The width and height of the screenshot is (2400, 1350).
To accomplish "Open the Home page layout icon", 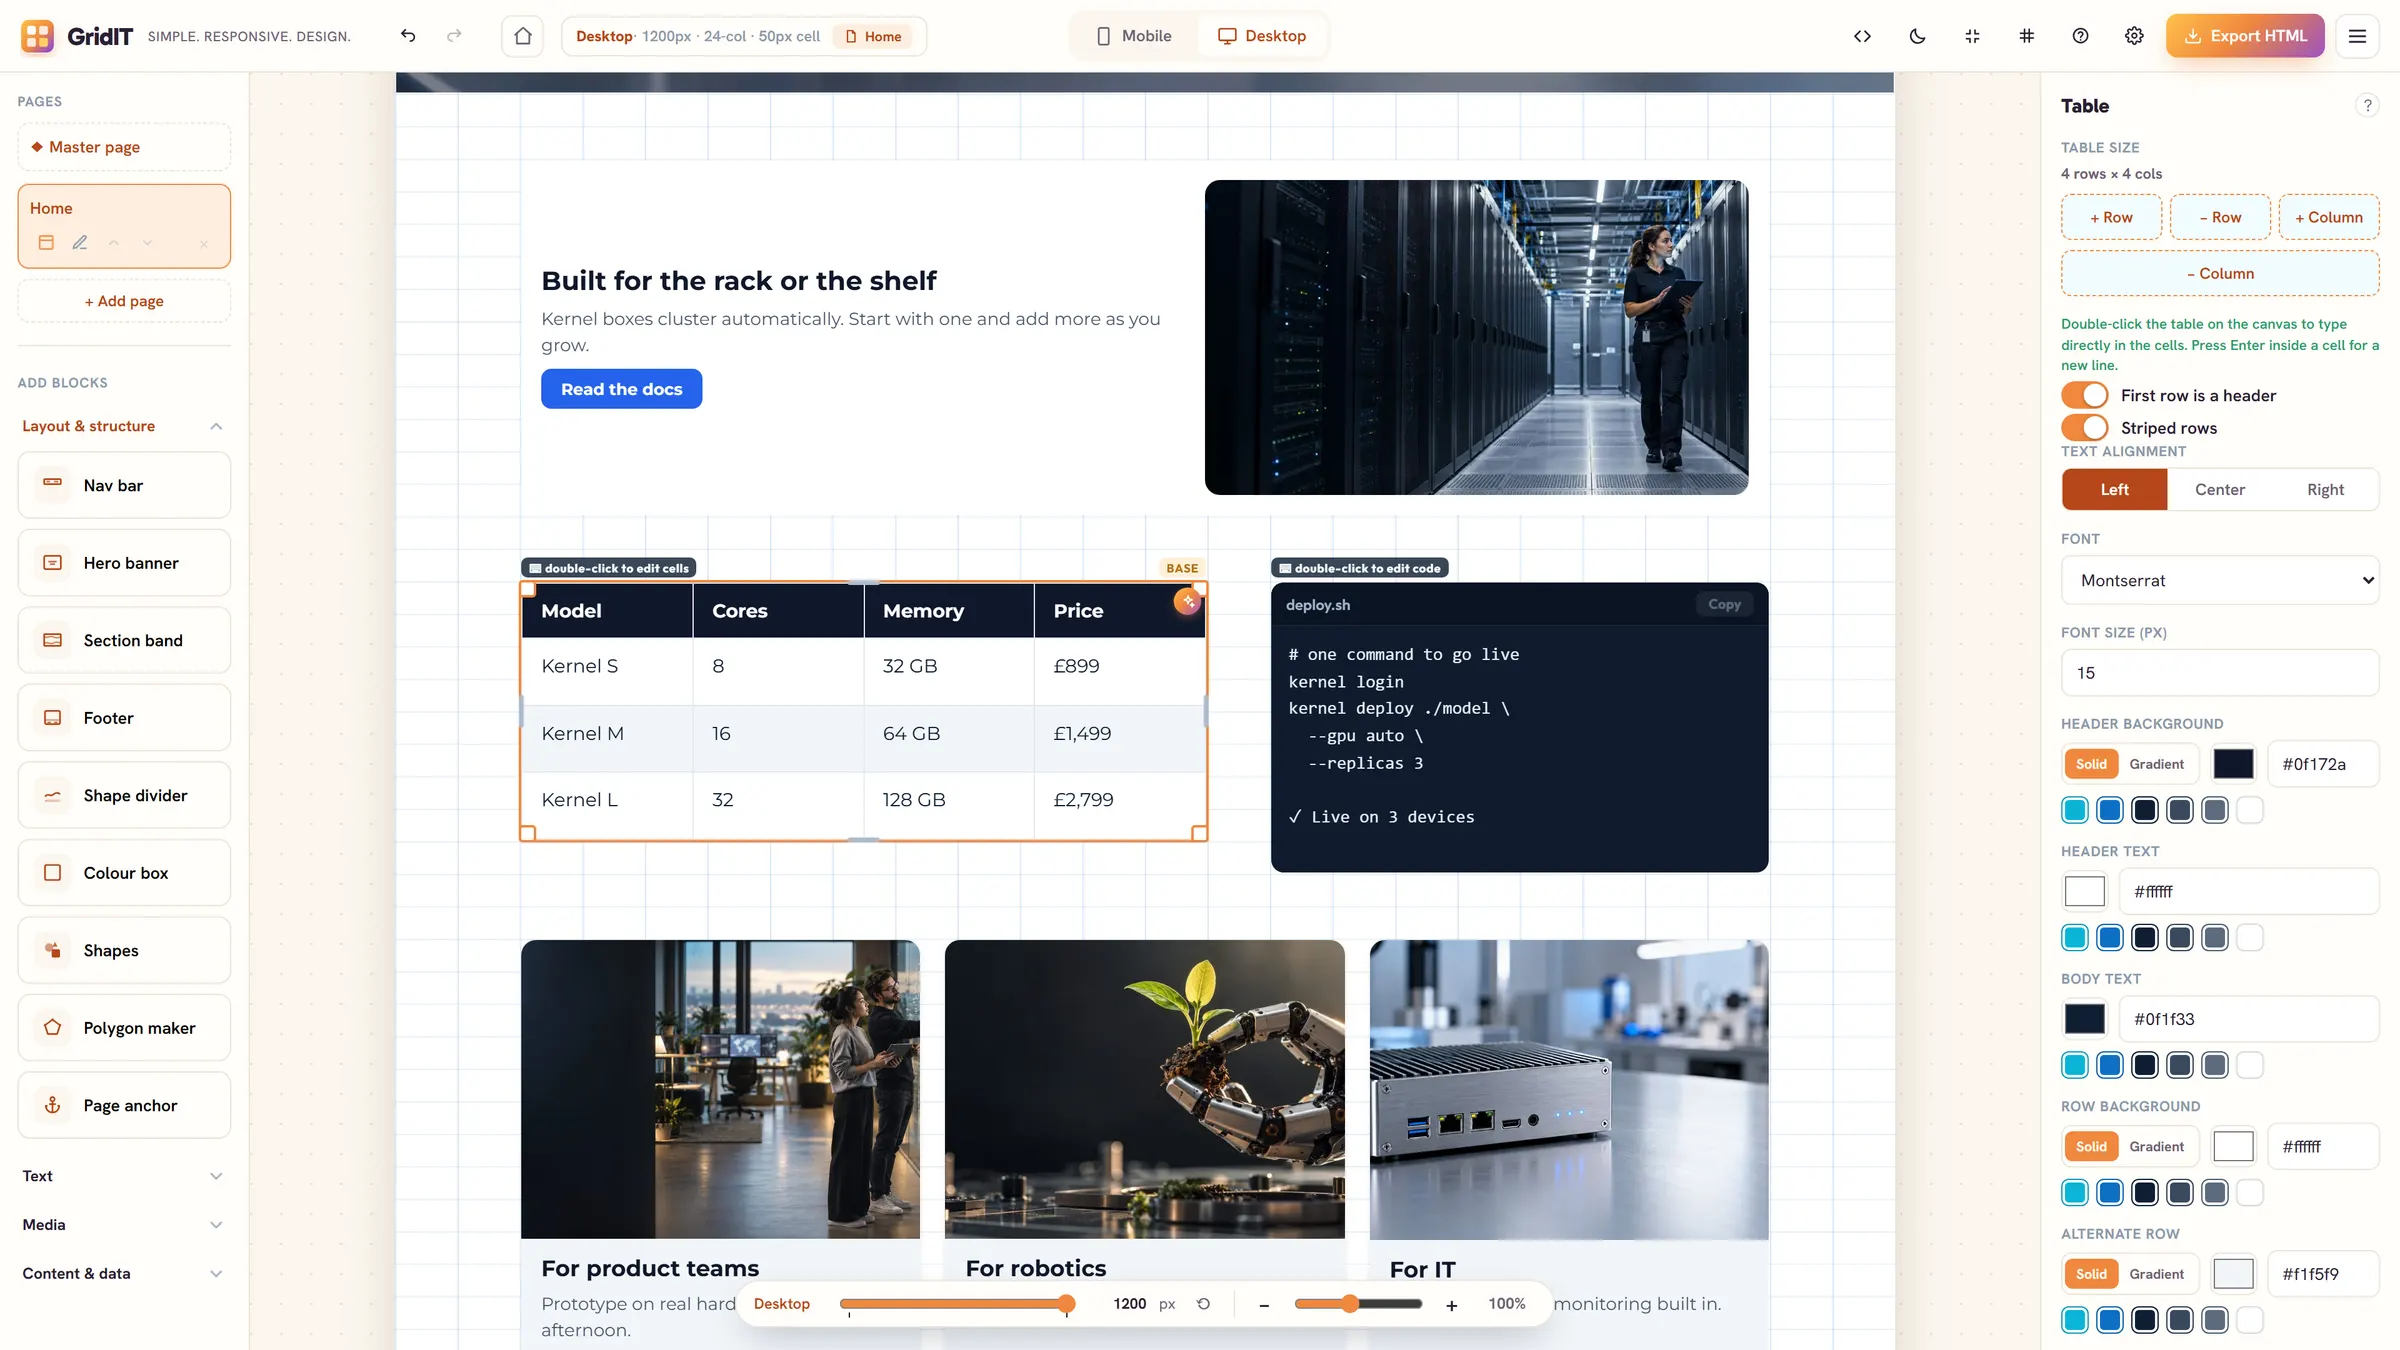I will coord(46,242).
